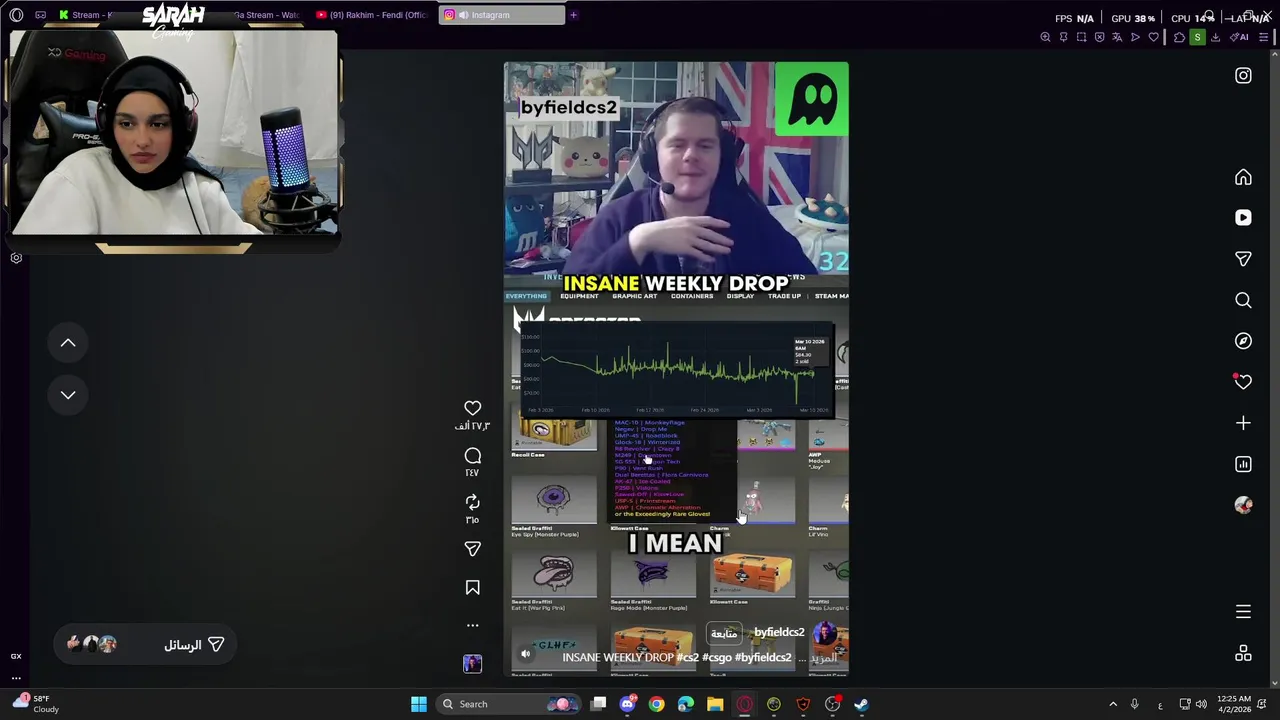This screenshot has width=1280, height=720.
Task: Open Instagram Search magnifier
Action: point(1243,300)
